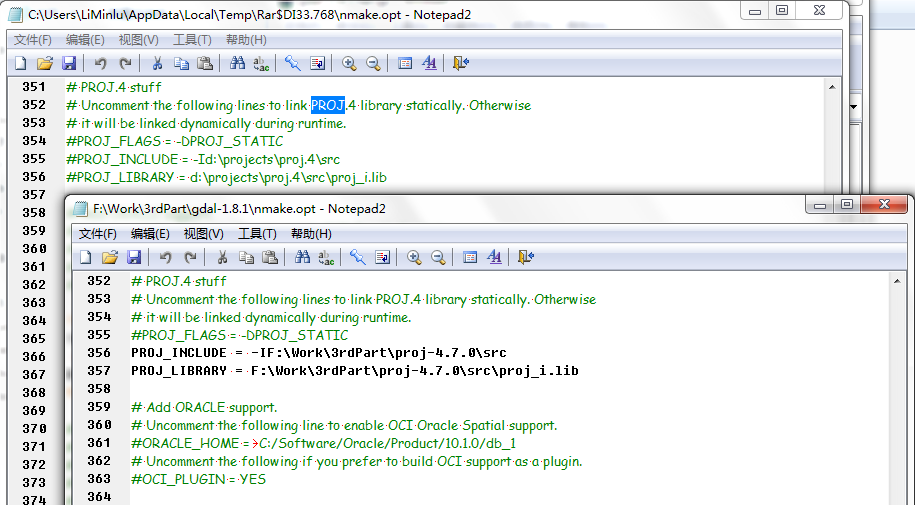Click Find binoculars icon in Temp nmake.opt window
Image resolution: width=915 pixels, height=505 pixels.
pyautogui.click(x=237, y=63)
